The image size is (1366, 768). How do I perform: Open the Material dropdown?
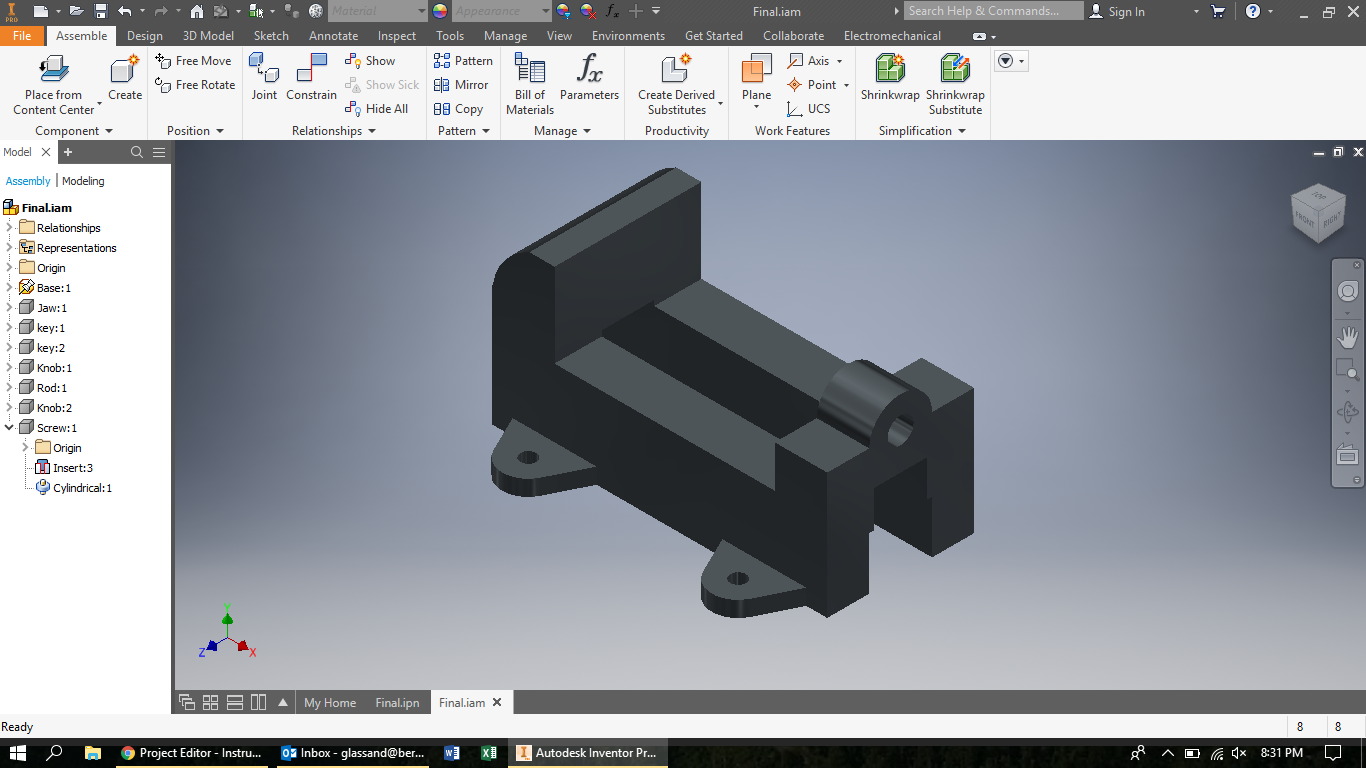coord(378,11)
